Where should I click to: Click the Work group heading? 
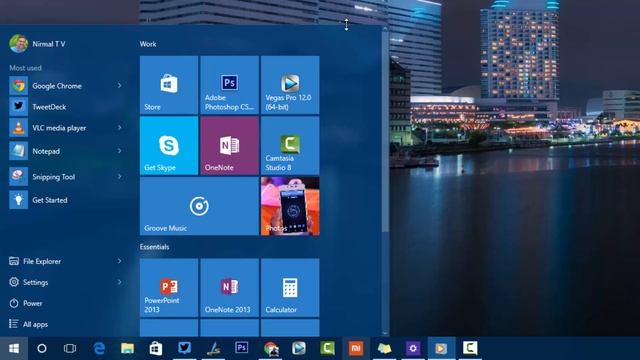point(148,44)
